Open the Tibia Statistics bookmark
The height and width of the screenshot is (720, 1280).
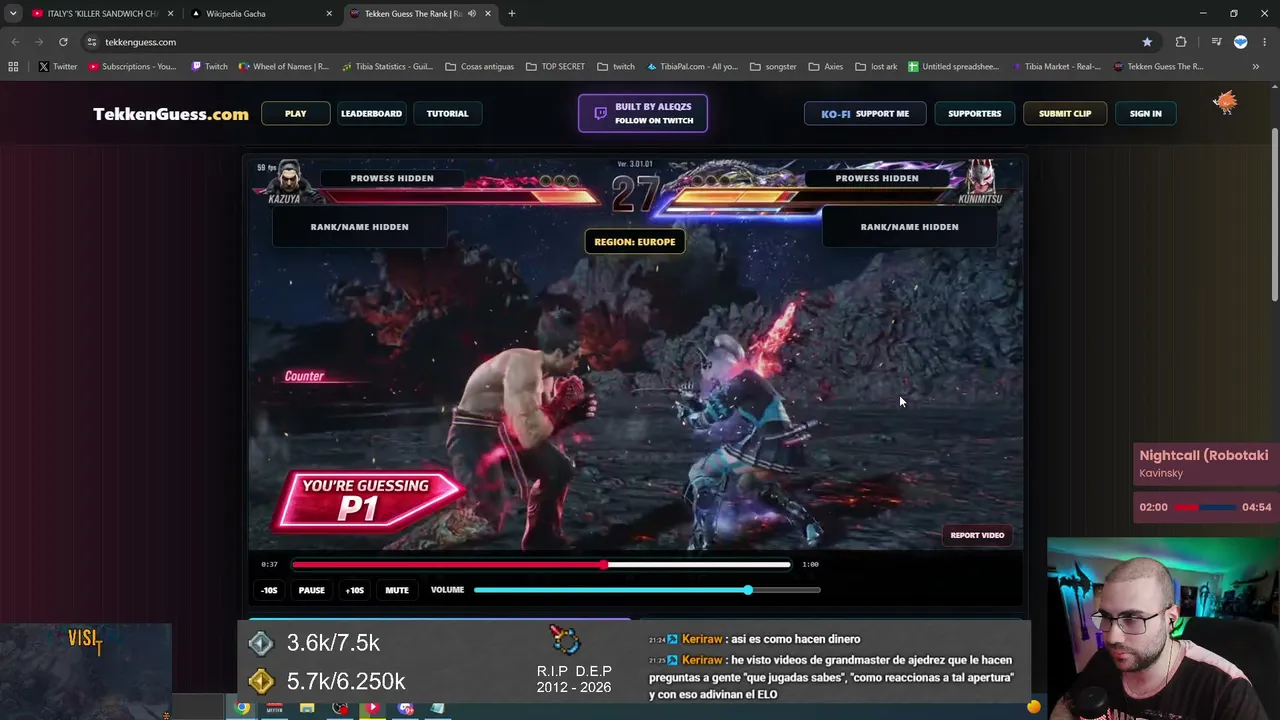coord(388,67)
